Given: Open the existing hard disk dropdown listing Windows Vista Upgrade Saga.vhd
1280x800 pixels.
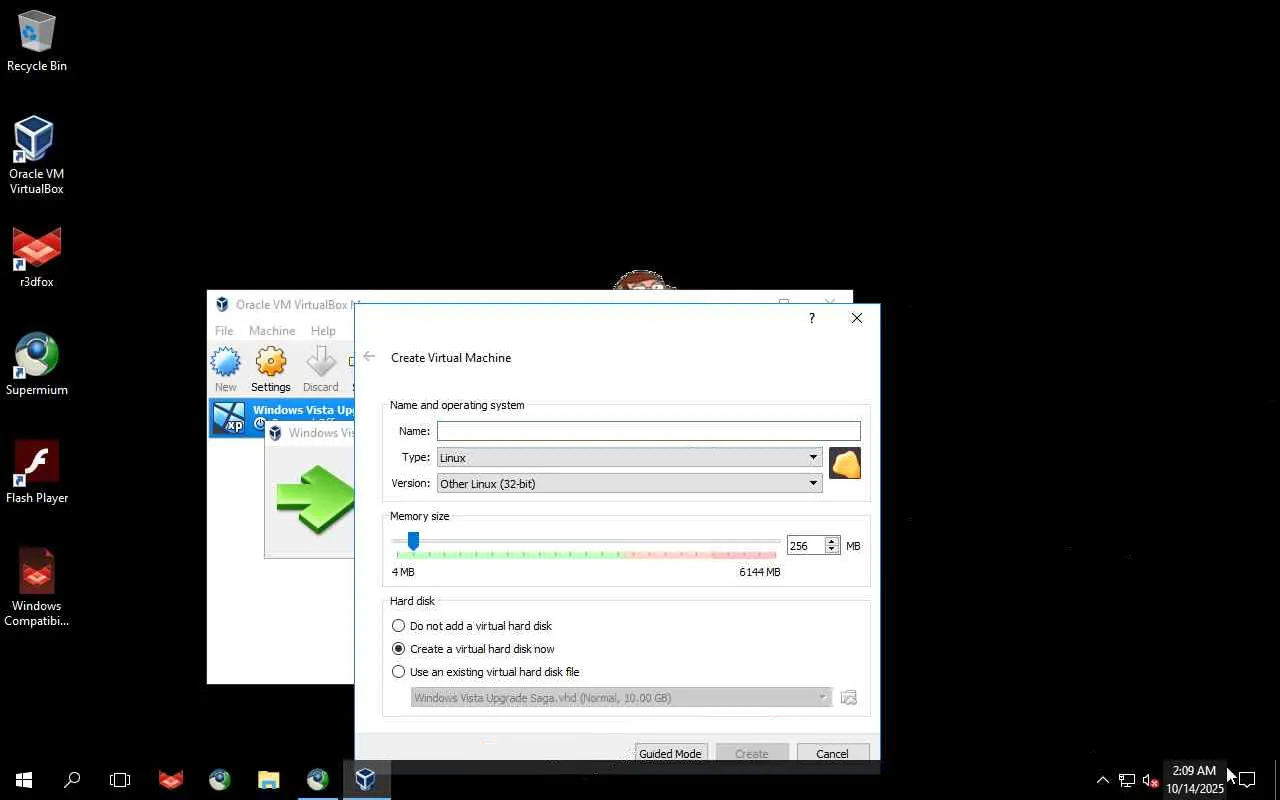Looking at the screenshot, I should [621, 697].
